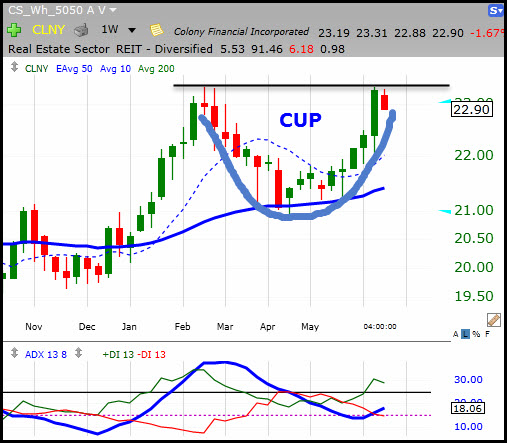The image size is (507, 443).
Task: Click the 30.00 ADX axis label
Action: click(x=468, y=380)
